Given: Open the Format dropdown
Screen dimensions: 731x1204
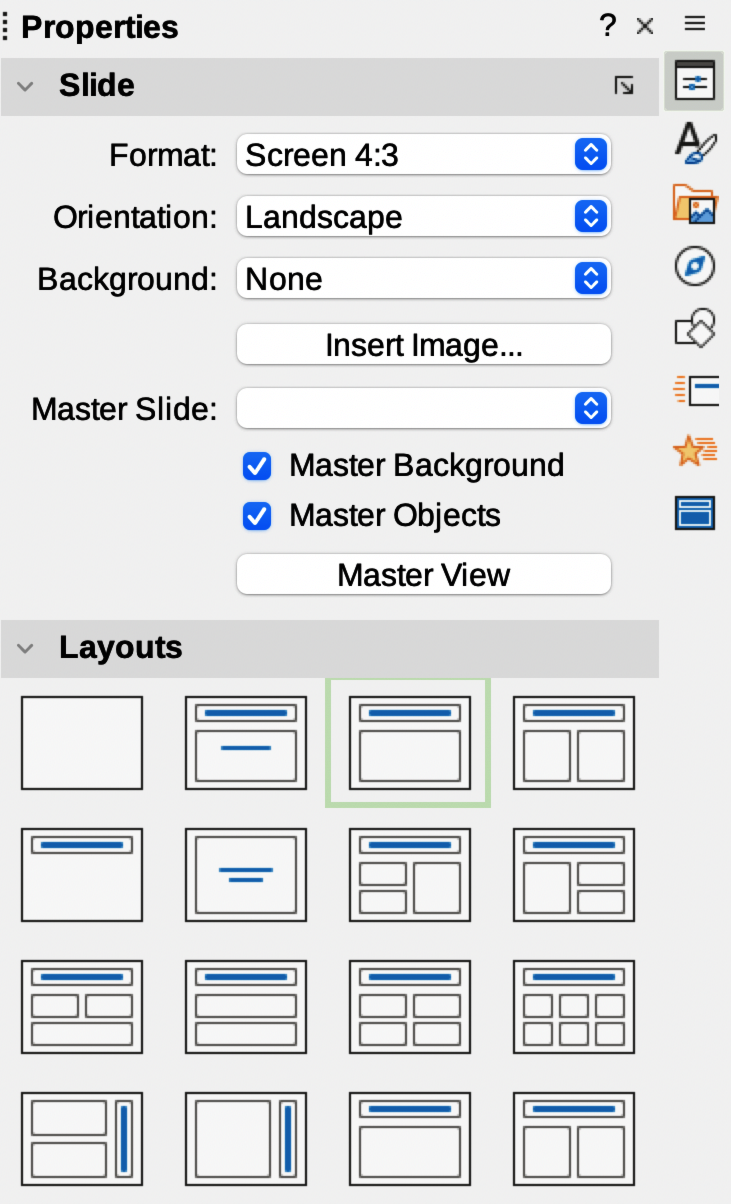Looking at the screenshot, I should click(x=423, y=155).
